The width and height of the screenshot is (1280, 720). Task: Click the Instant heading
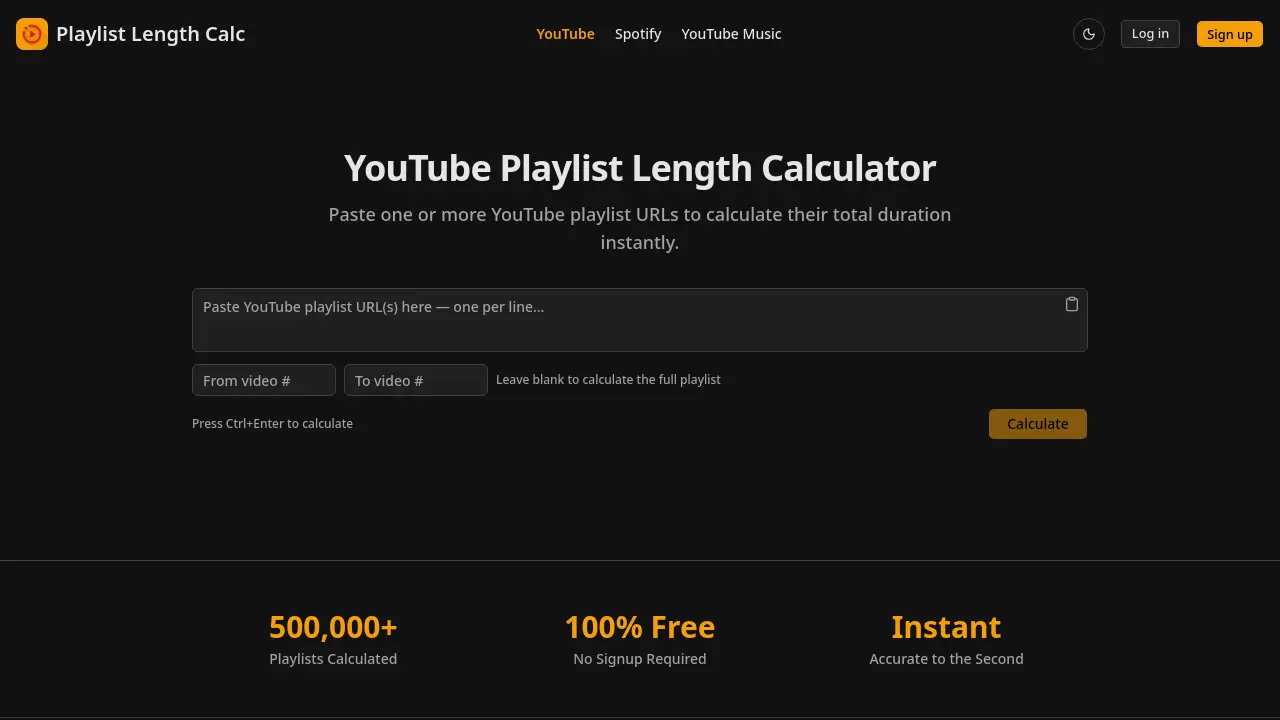[946, 627]
